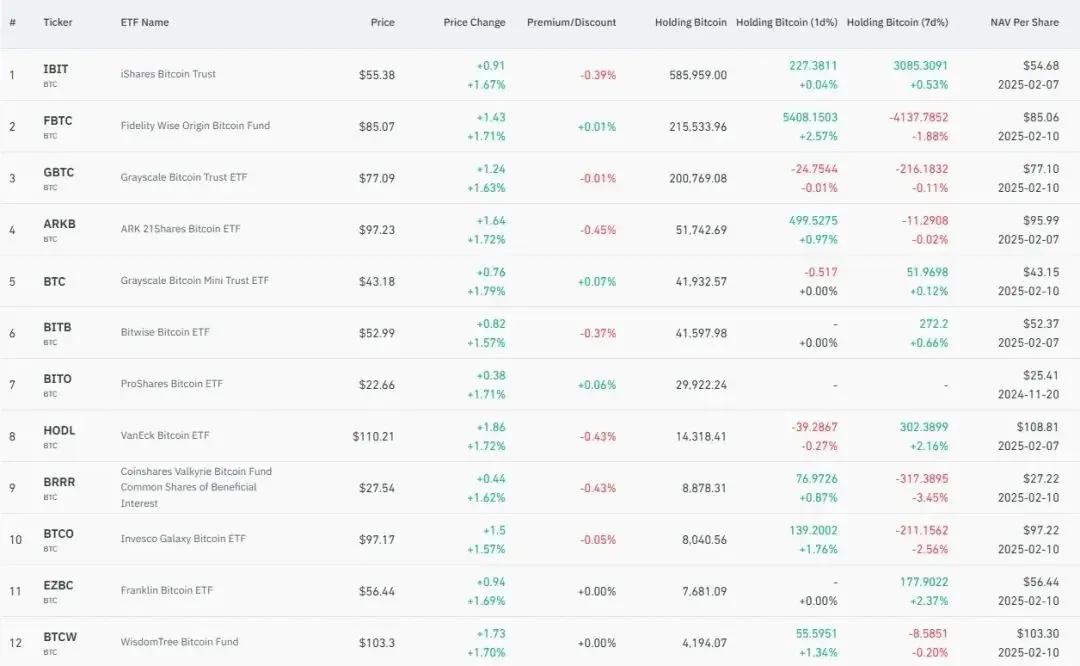Select VanEck Bitcoin ETF name
Image resolution: width=1080 pixels, height=666 pixels.
coord(165,435)
